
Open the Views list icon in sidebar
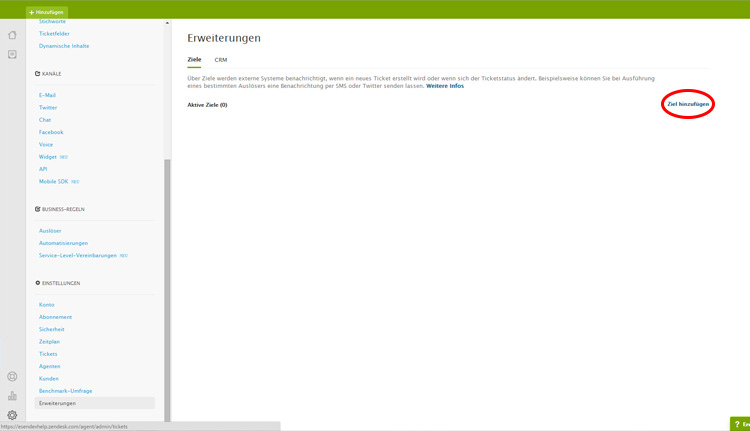click(12, 54)
